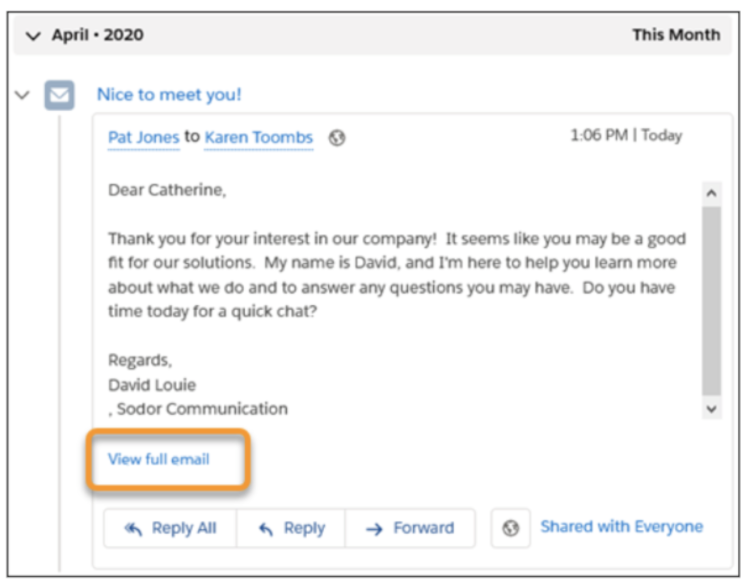Click the Forward button label

tap(424, 528)
